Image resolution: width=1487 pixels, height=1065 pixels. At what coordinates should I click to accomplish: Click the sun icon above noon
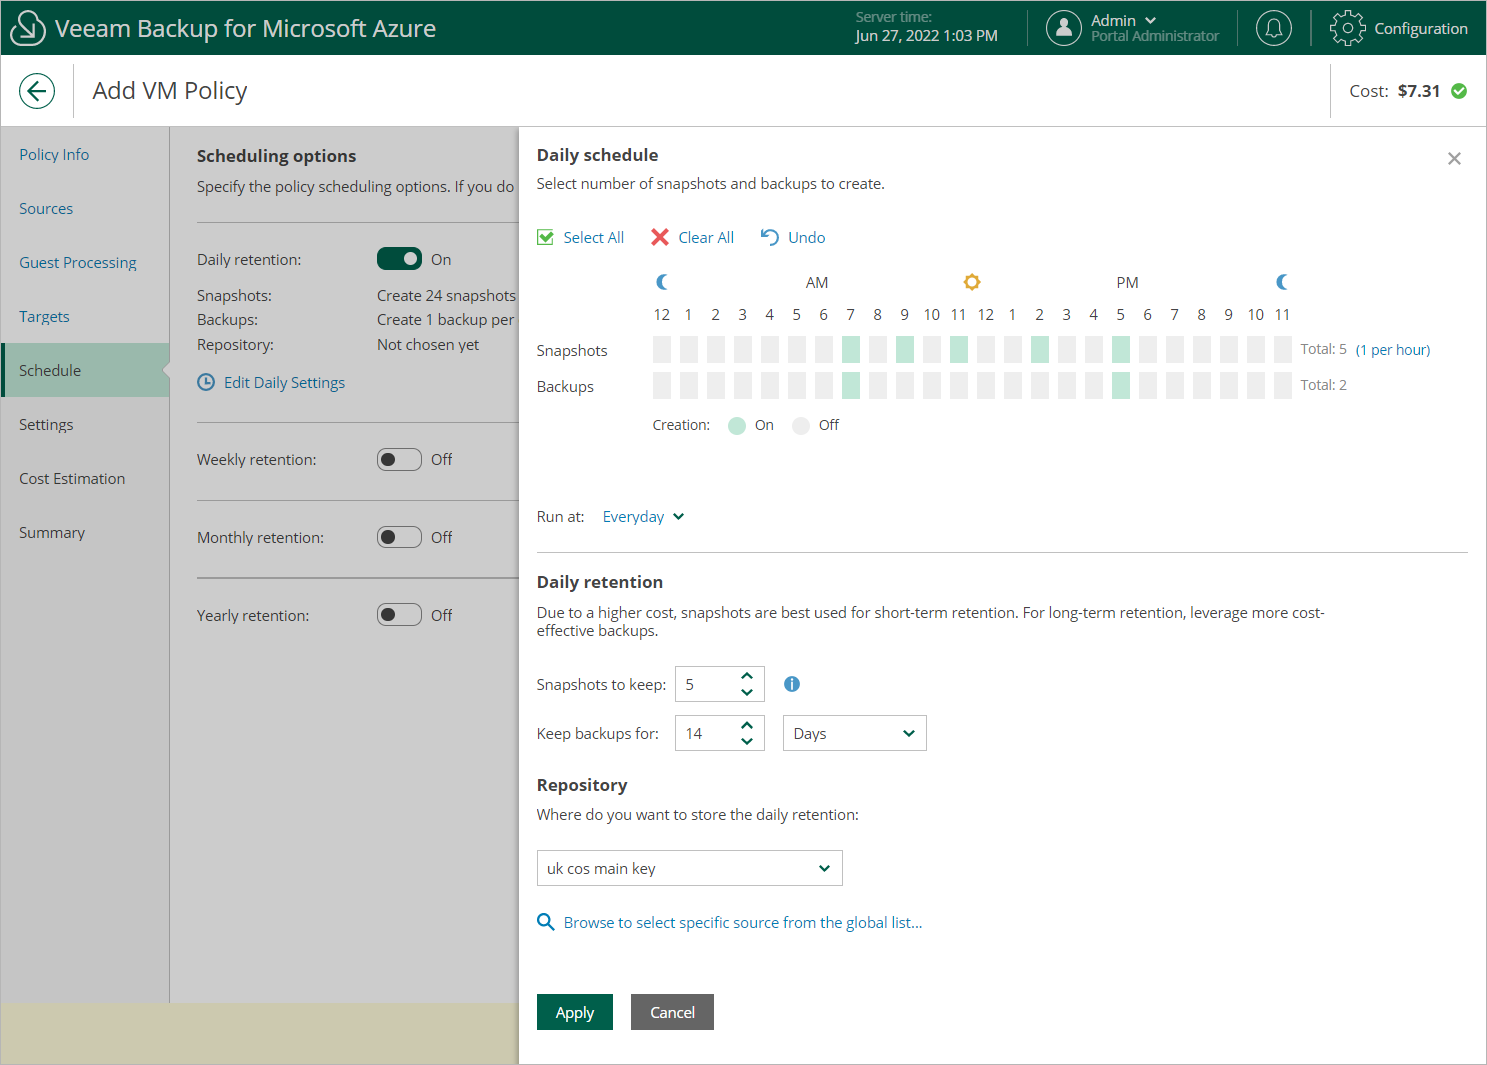(x=972, y=282)
